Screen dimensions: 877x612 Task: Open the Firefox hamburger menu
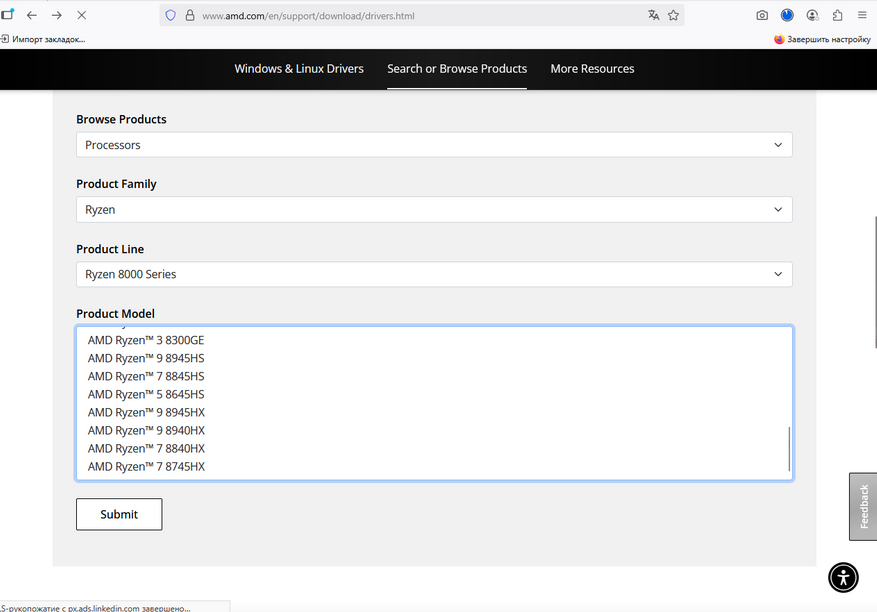tap(862, 15)
